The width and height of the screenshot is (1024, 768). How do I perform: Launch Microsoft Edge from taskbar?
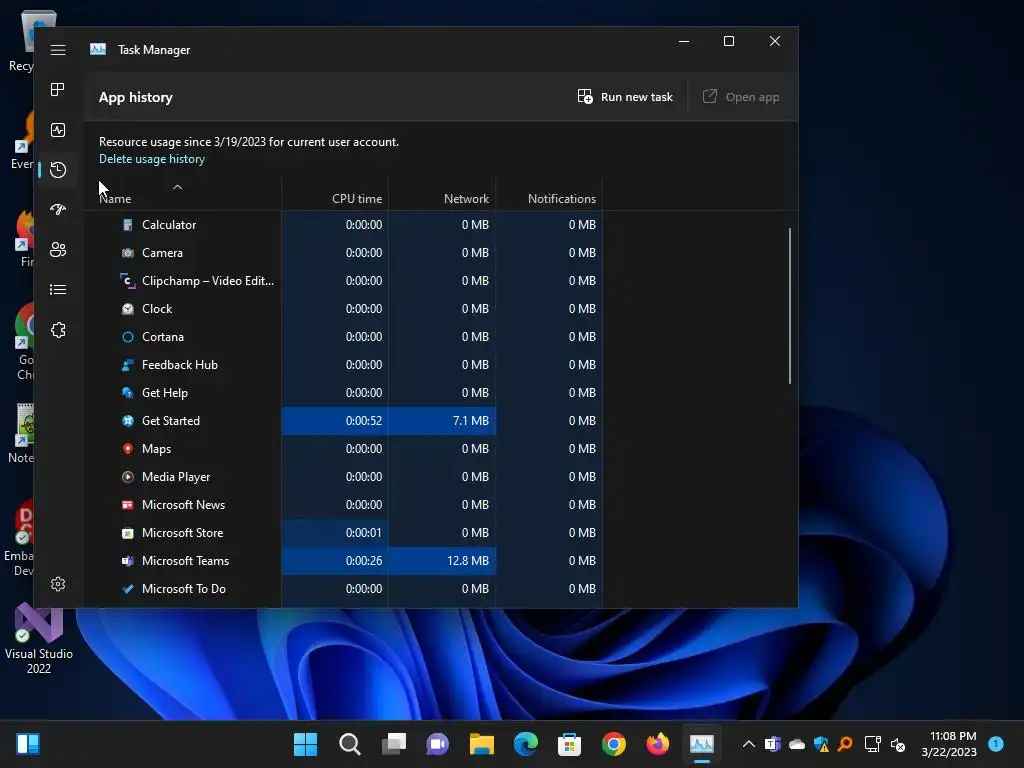tap(526, 744)
